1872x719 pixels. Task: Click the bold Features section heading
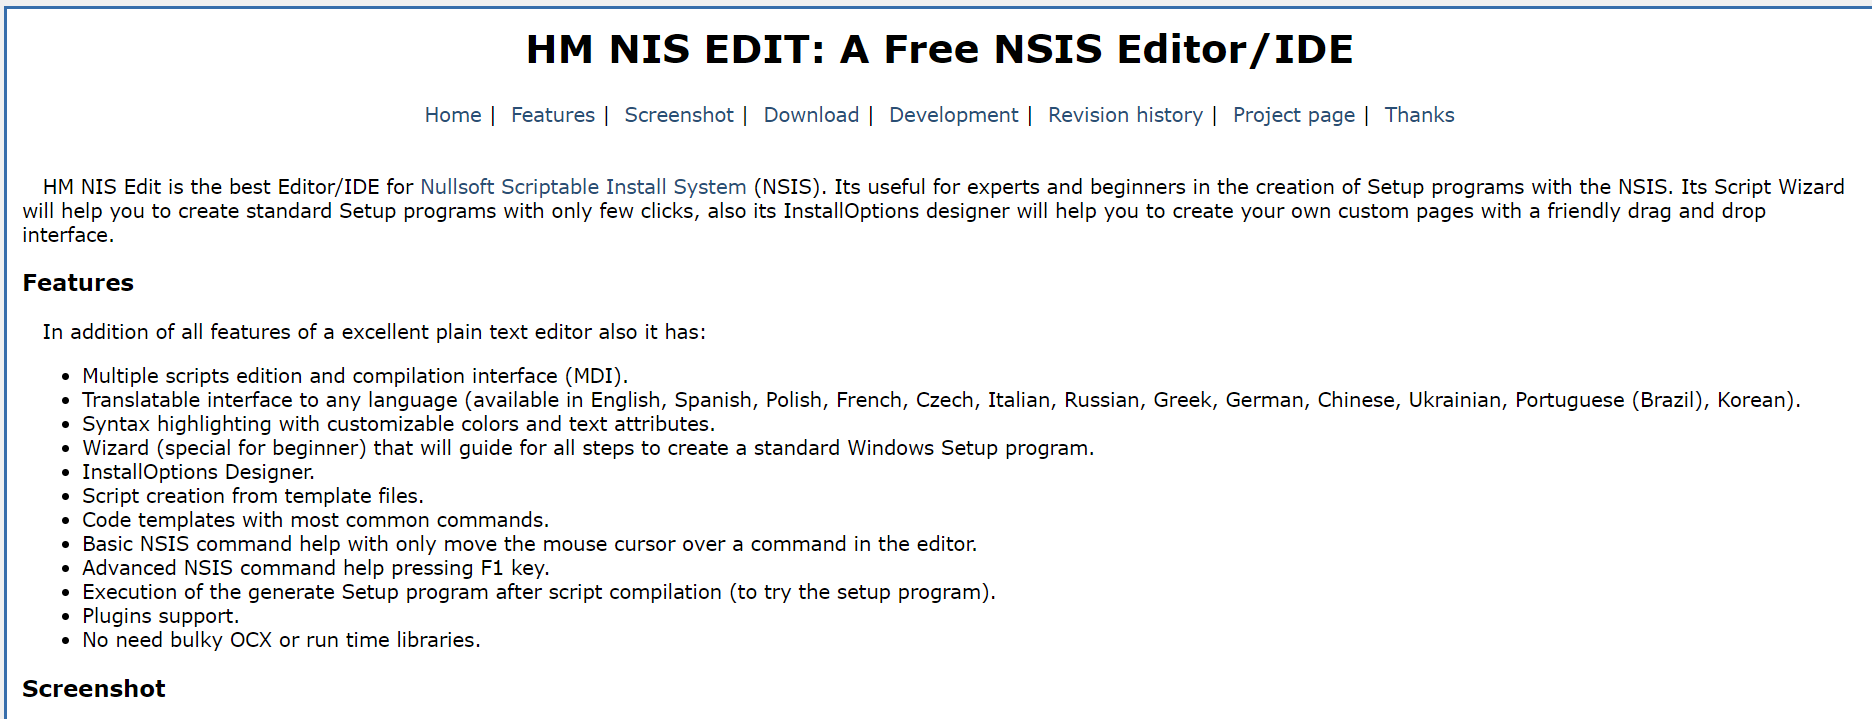78,283
